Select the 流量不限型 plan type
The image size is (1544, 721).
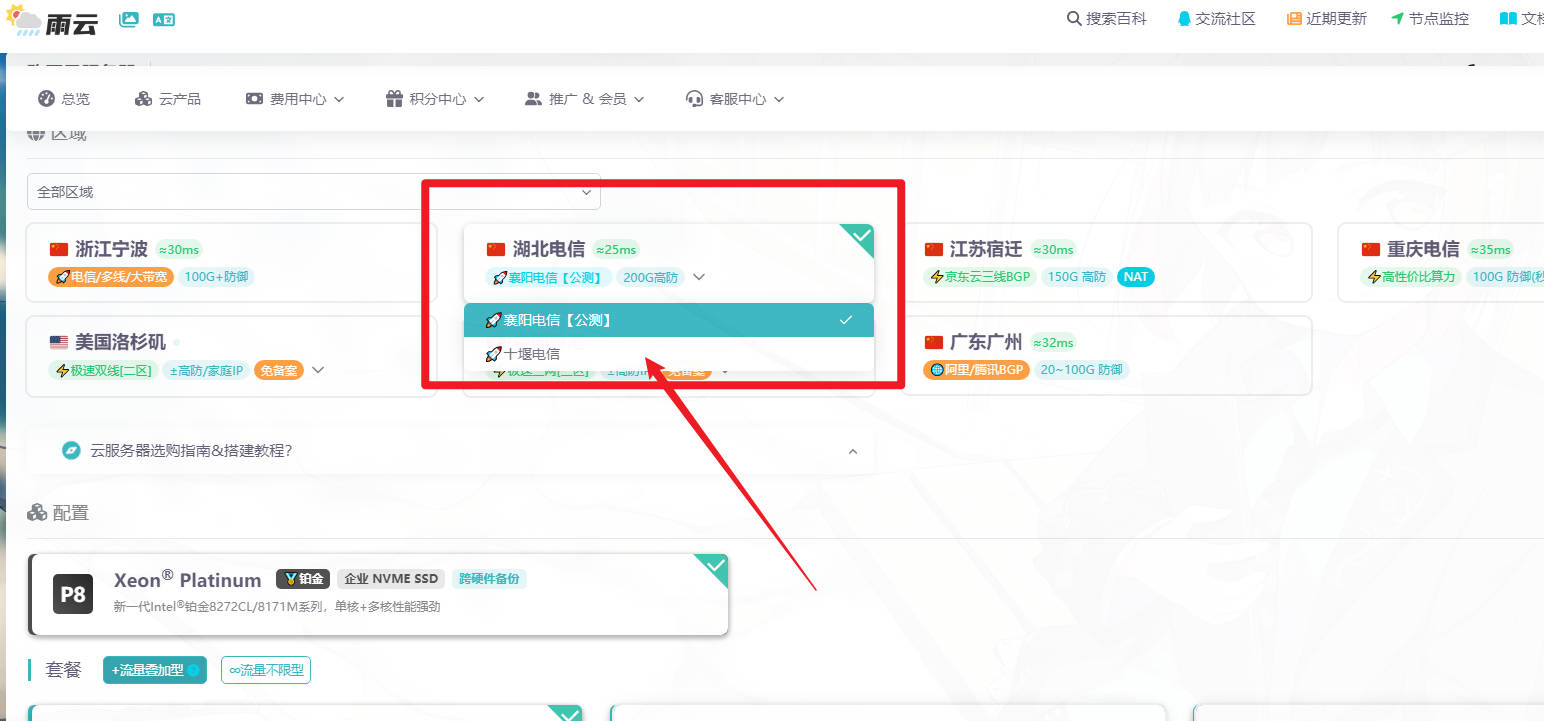click(266, 670)
